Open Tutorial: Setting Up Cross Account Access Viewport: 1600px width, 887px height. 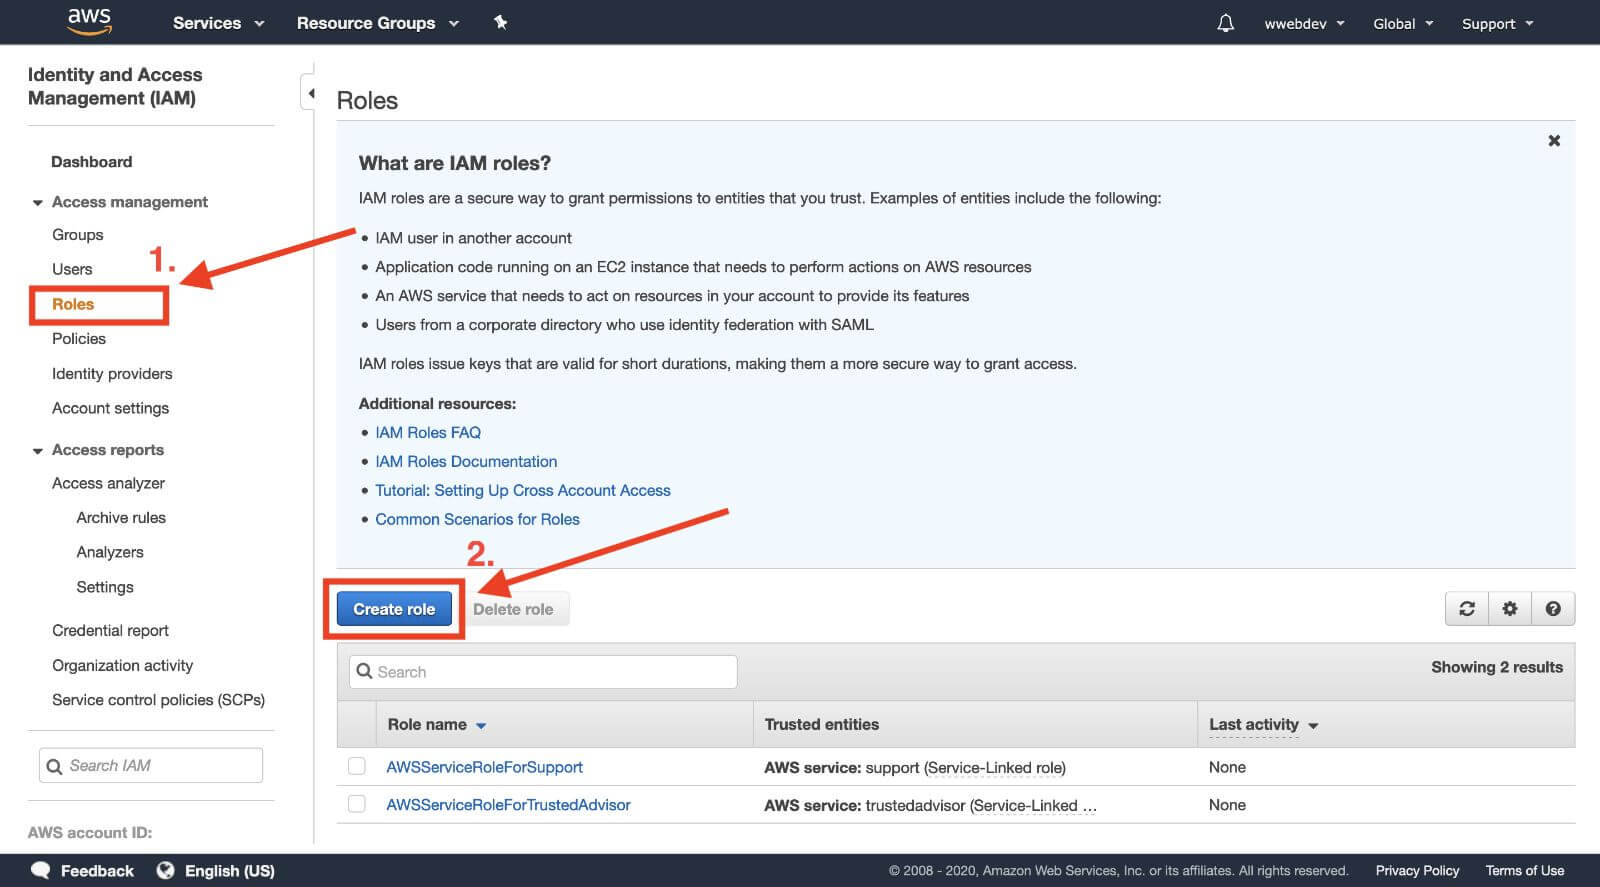(x=523, y=491)
